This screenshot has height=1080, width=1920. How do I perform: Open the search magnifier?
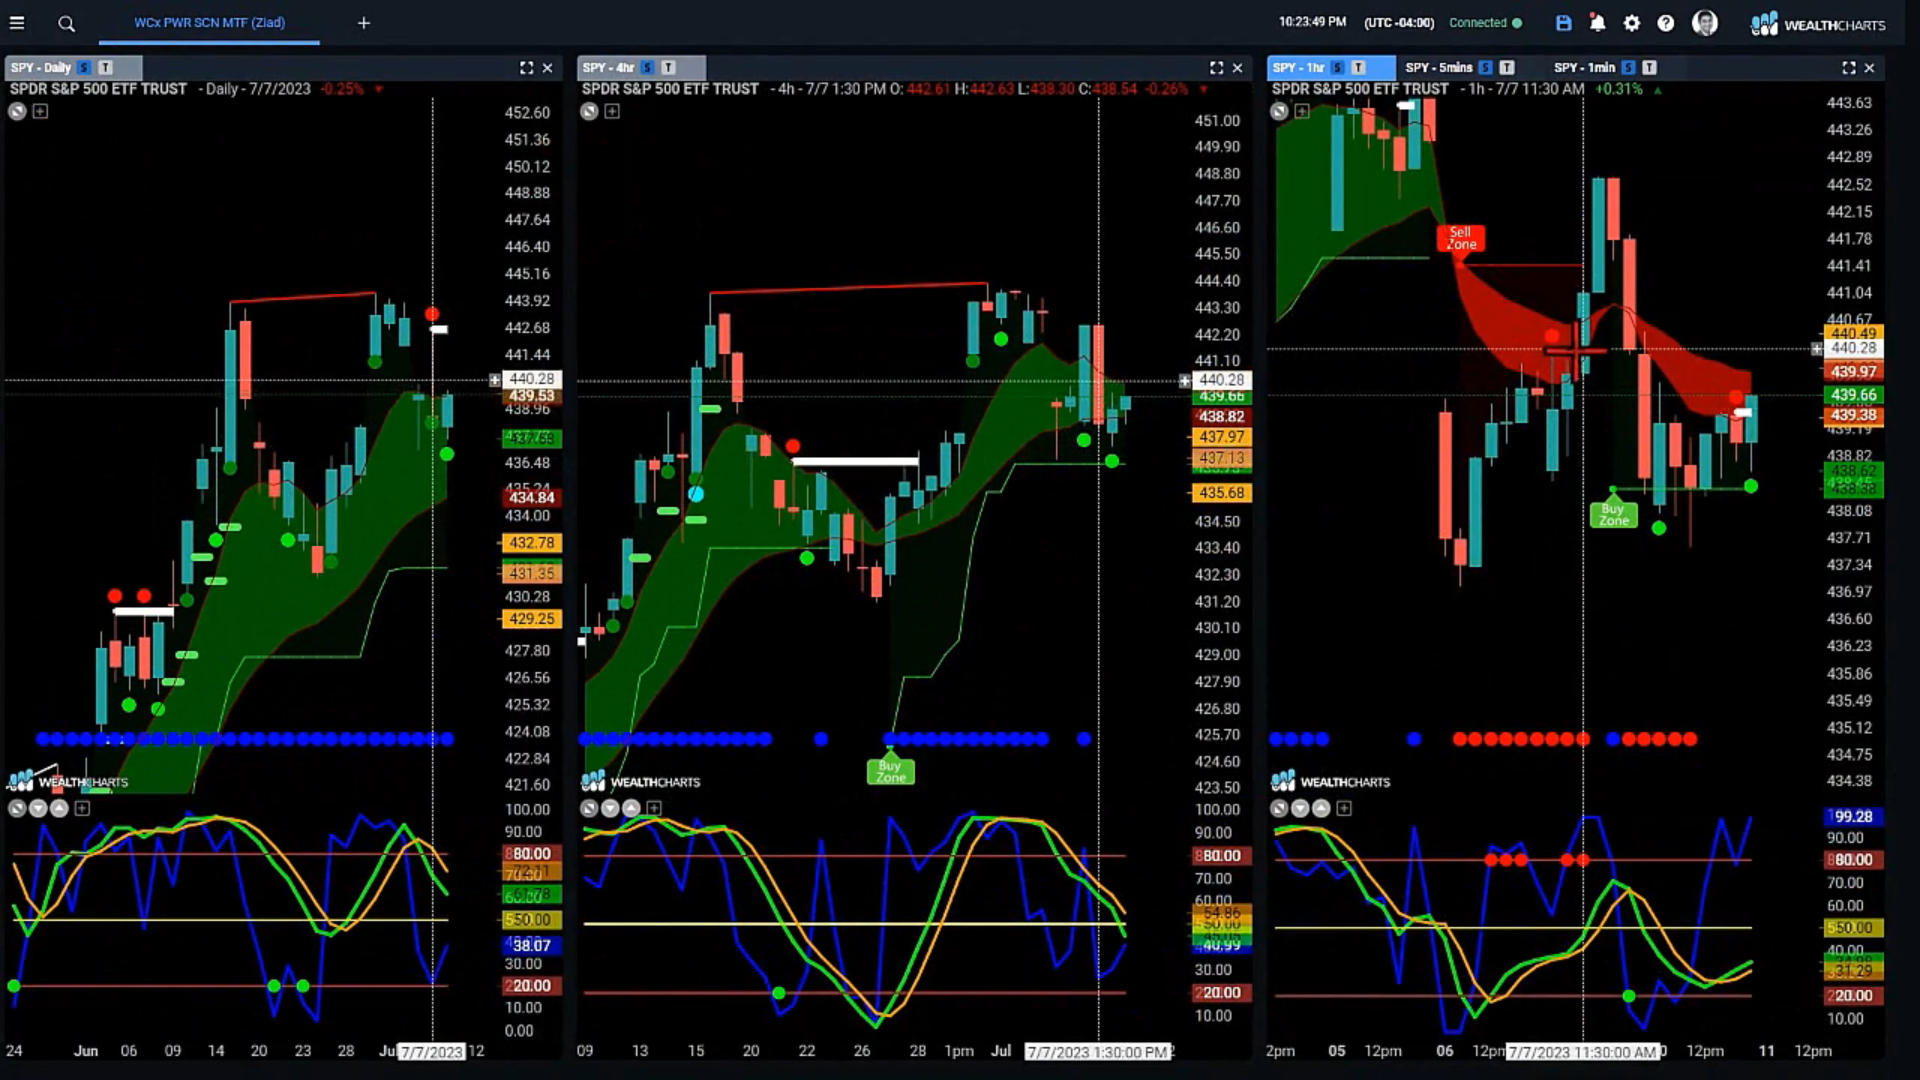(x=66, y=24)
